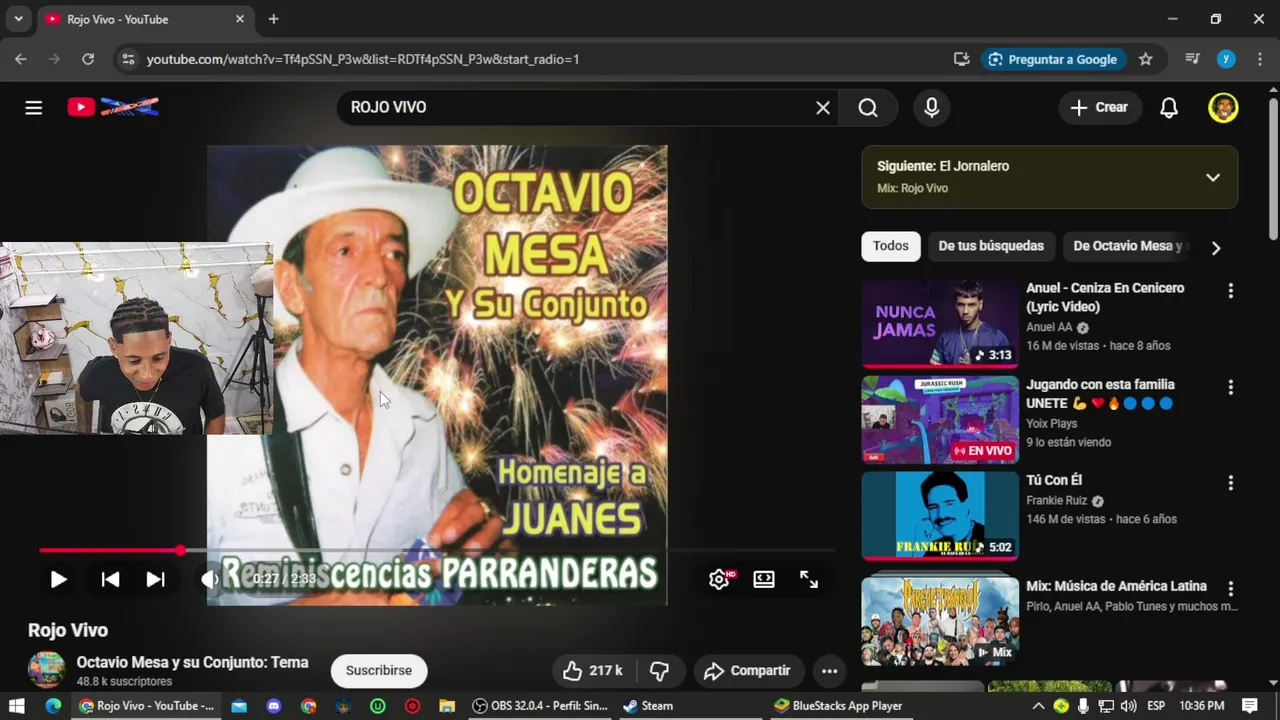Open options for the Tú Con Él video
This screenshot has width=1280, height=720.
[x=1231, y=483]
